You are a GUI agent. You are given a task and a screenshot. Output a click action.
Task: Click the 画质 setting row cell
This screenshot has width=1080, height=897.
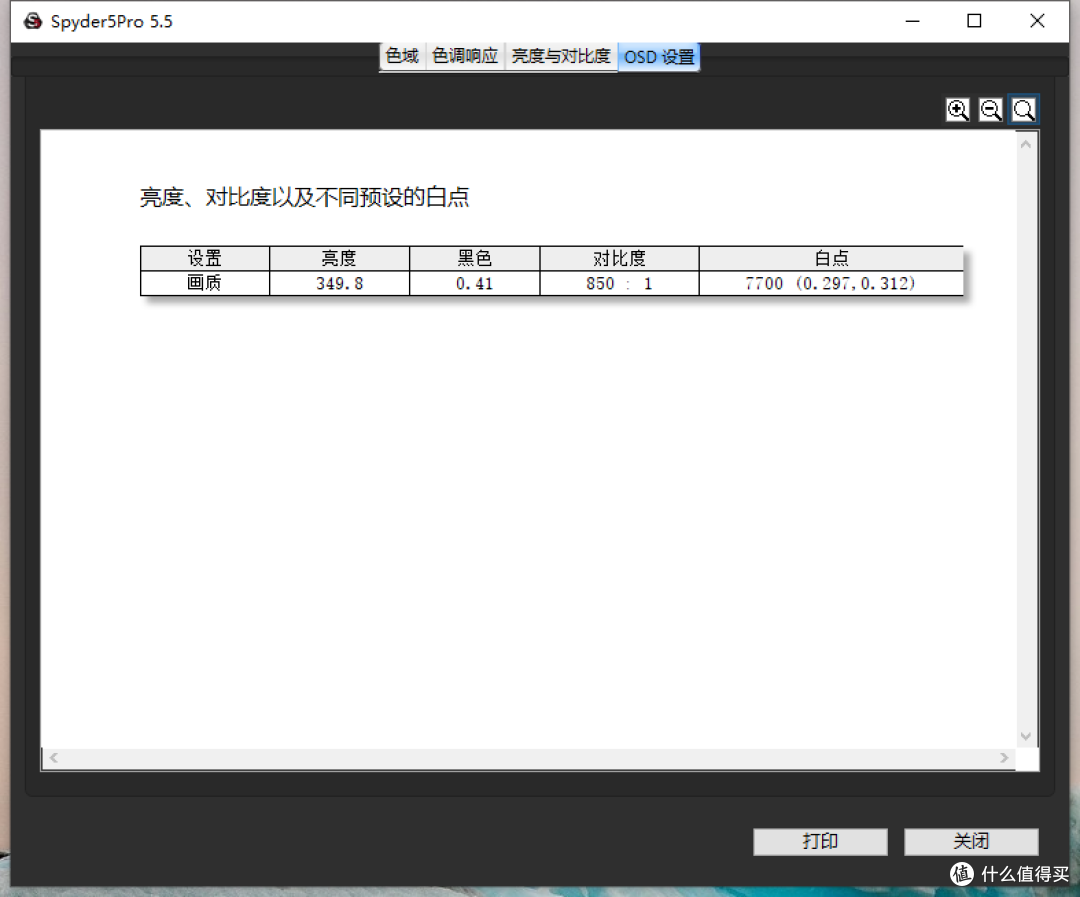pyautogui.click(x=205, y=283)
